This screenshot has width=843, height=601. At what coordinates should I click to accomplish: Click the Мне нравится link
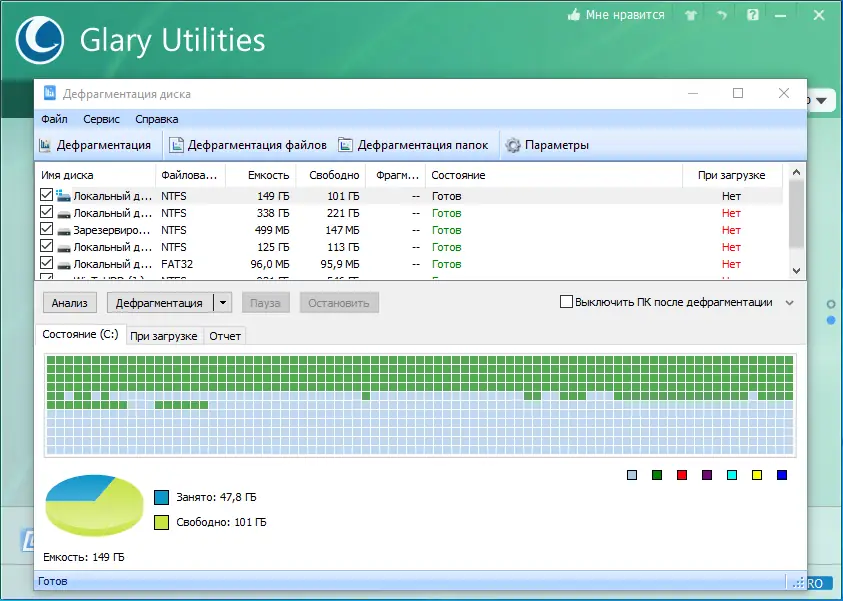625,15
